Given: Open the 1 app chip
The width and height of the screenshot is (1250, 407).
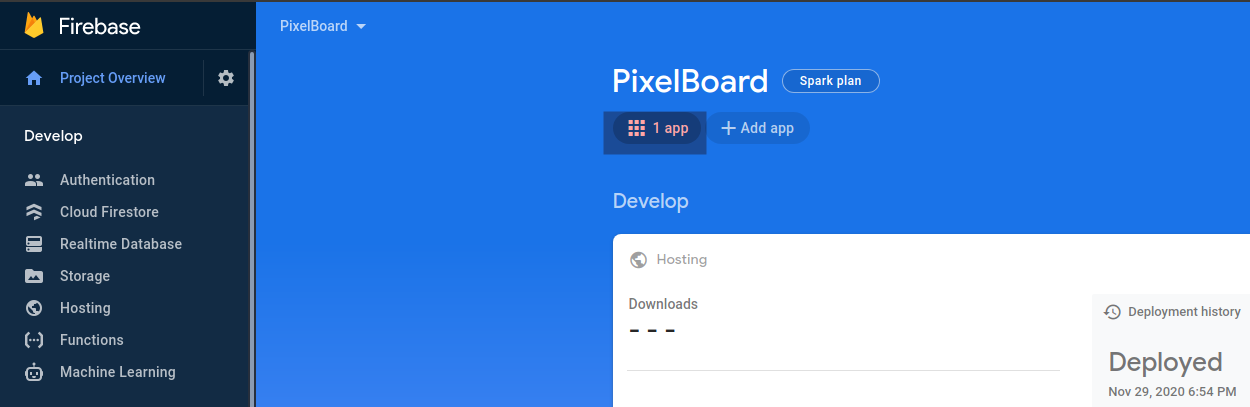Looking at the screenshot, I should [x=657, y=128].
